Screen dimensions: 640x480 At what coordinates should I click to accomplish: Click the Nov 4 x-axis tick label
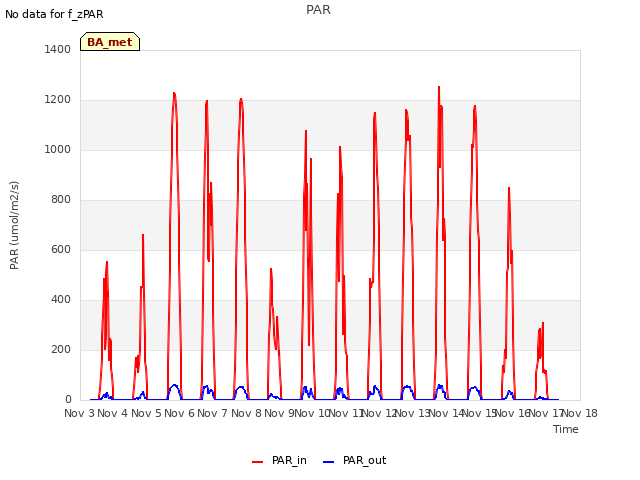(113, 413)
